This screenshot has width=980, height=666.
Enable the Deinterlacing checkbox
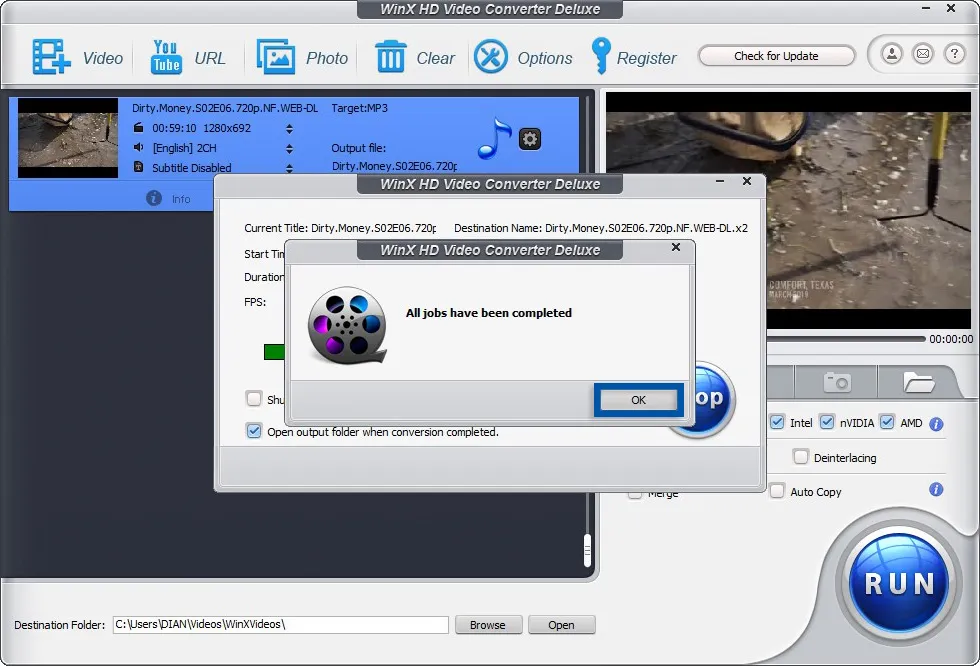coord(801,457)
